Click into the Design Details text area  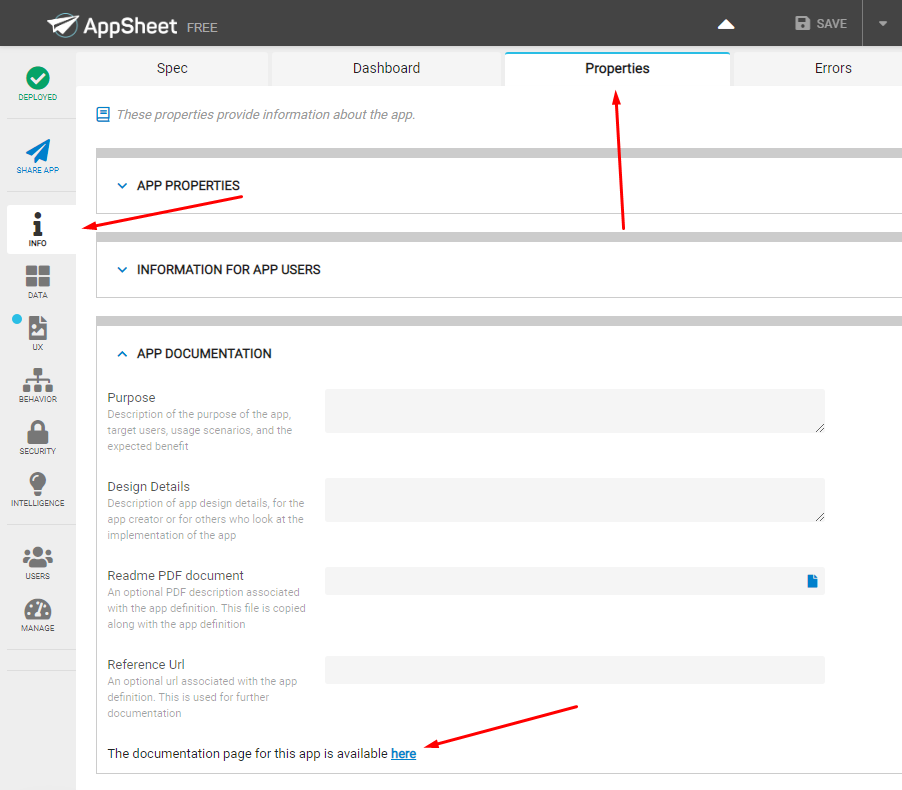point(575,500)
